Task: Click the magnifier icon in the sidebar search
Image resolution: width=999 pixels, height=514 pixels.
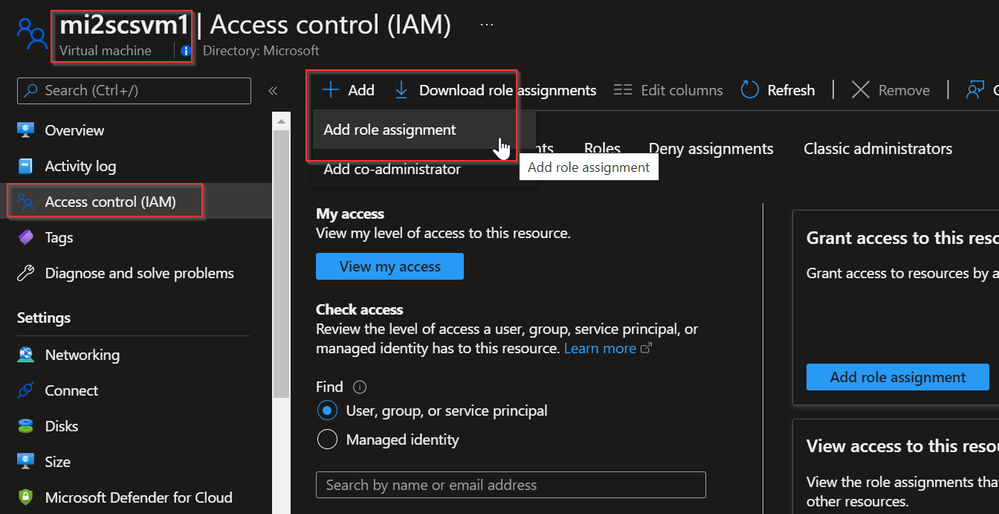Action: click(30, 90)
